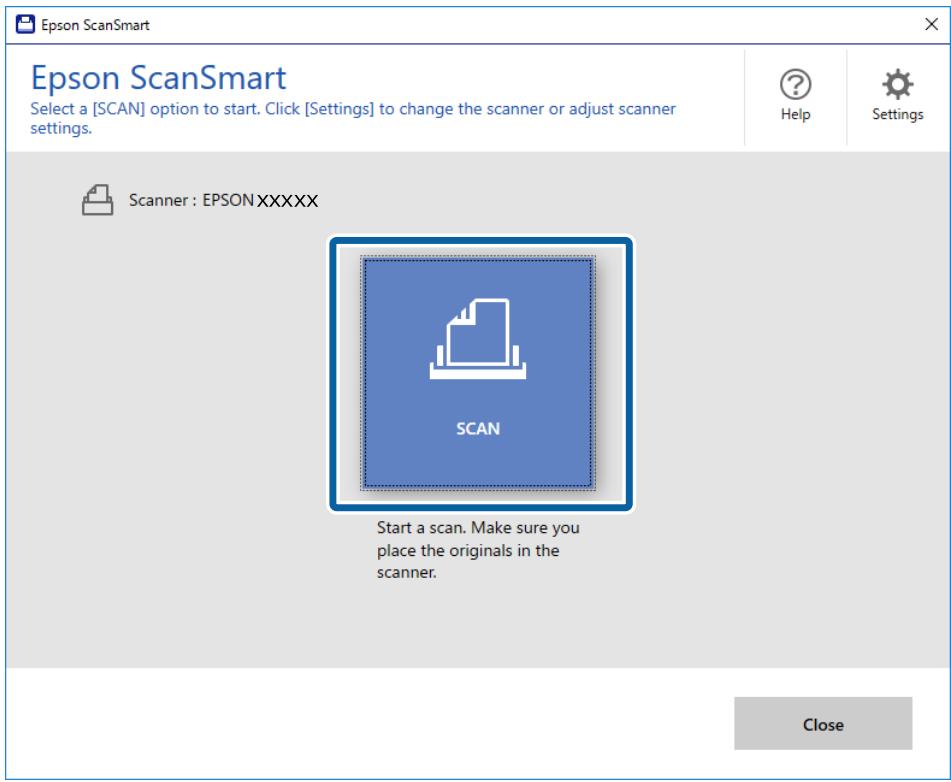Select the 'Scanner : EPSON XXXXX' text
The width and height of the screenshot is (951, 782).
tap(223, 200)
